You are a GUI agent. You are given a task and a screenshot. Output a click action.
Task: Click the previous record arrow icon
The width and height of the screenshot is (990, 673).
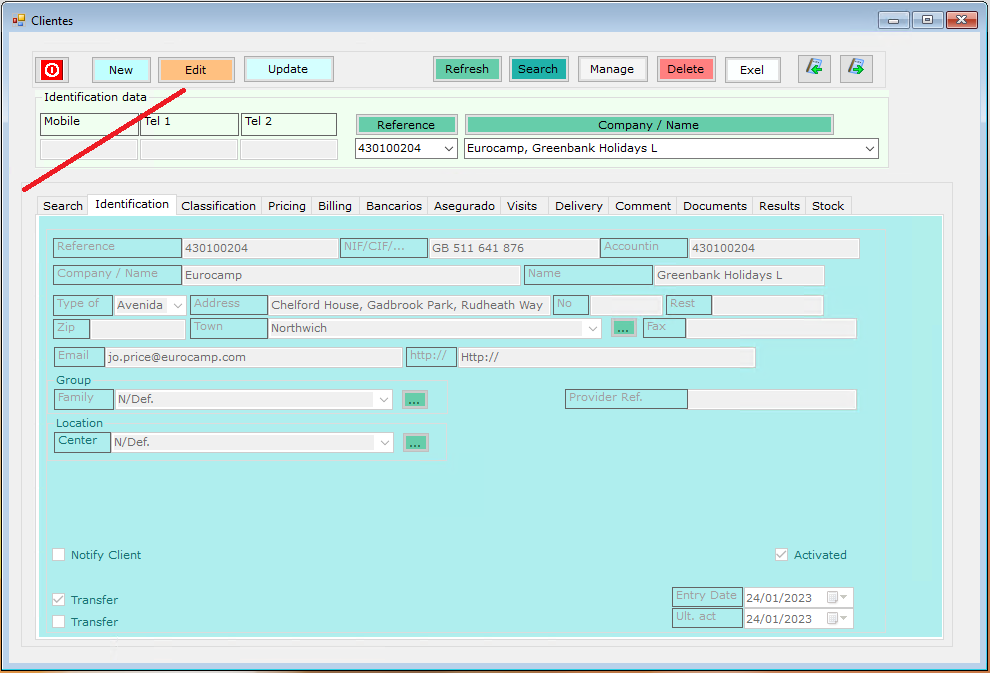tap(814, 68)
